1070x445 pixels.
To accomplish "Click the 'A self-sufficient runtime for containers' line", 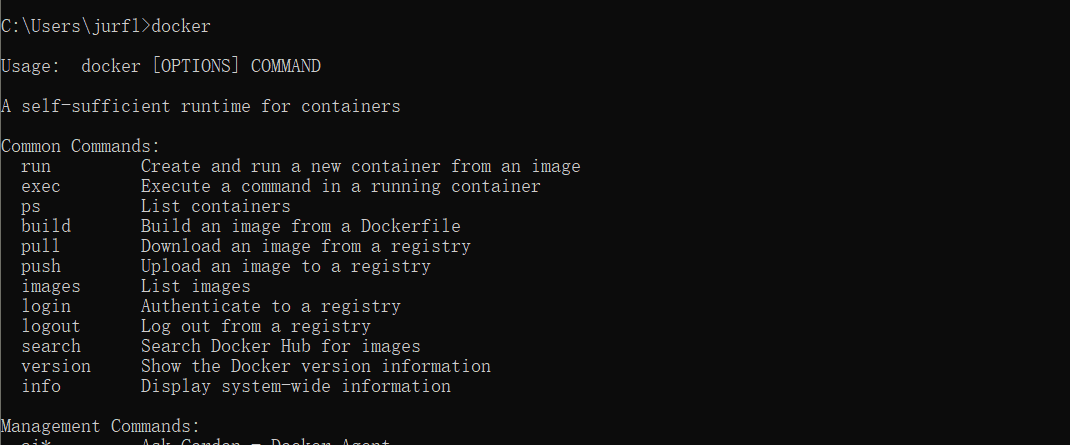I will (200, 106).
